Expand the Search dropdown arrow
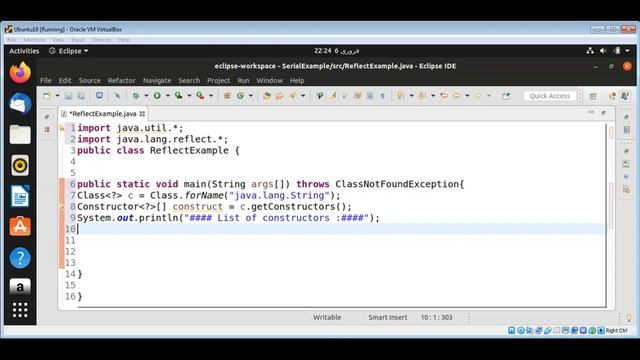640x360 pixels. coord(303,96)
